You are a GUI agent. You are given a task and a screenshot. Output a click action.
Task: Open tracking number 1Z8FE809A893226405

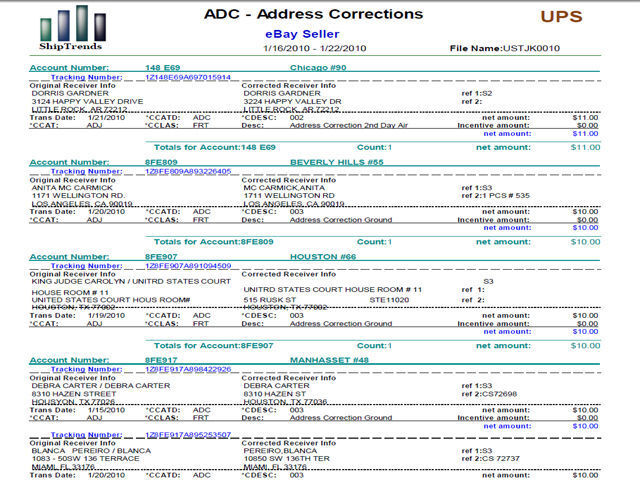(188, 171)
